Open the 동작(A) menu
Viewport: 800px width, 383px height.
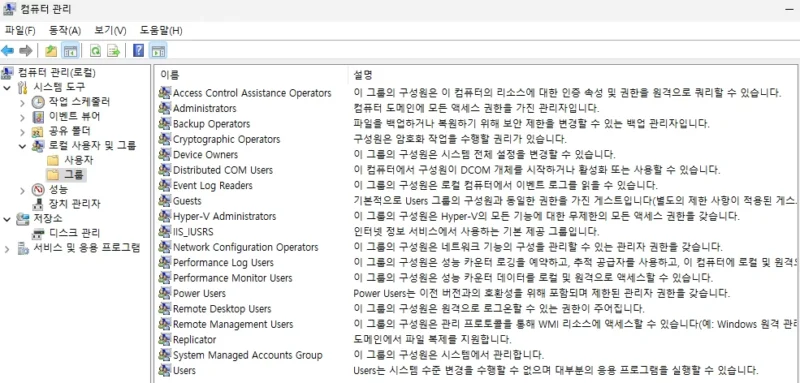tap(65, 31)
